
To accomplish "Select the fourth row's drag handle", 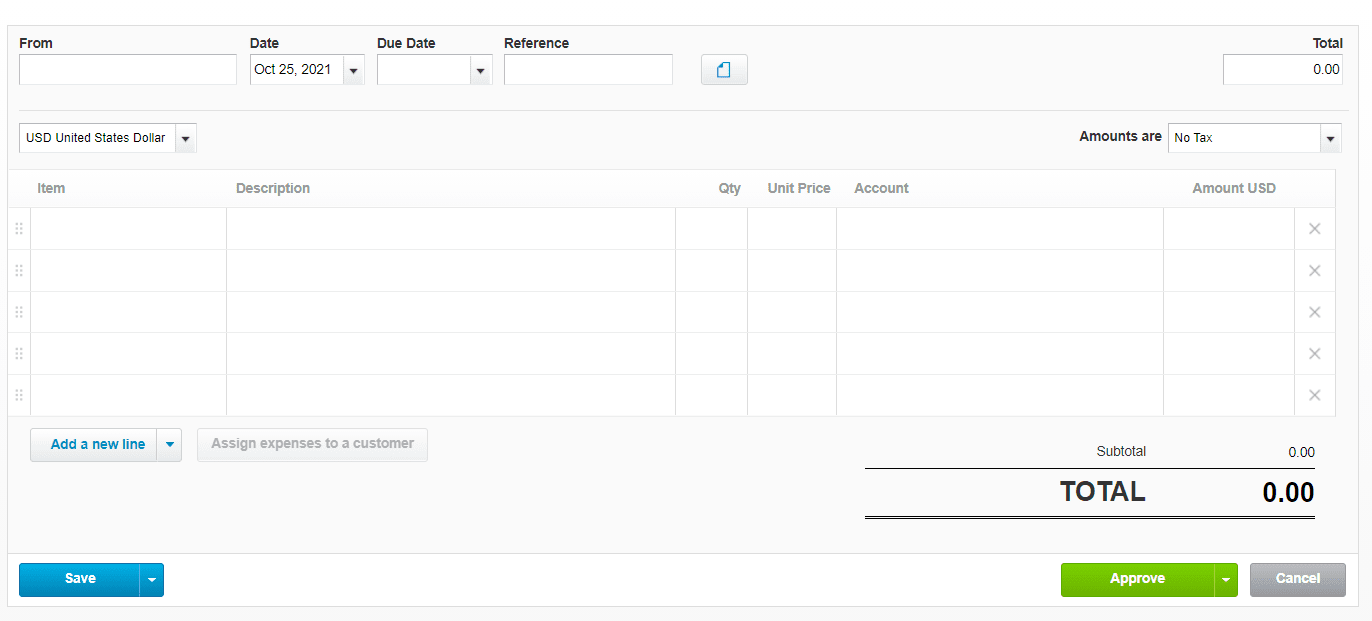I will pos(19,354).
